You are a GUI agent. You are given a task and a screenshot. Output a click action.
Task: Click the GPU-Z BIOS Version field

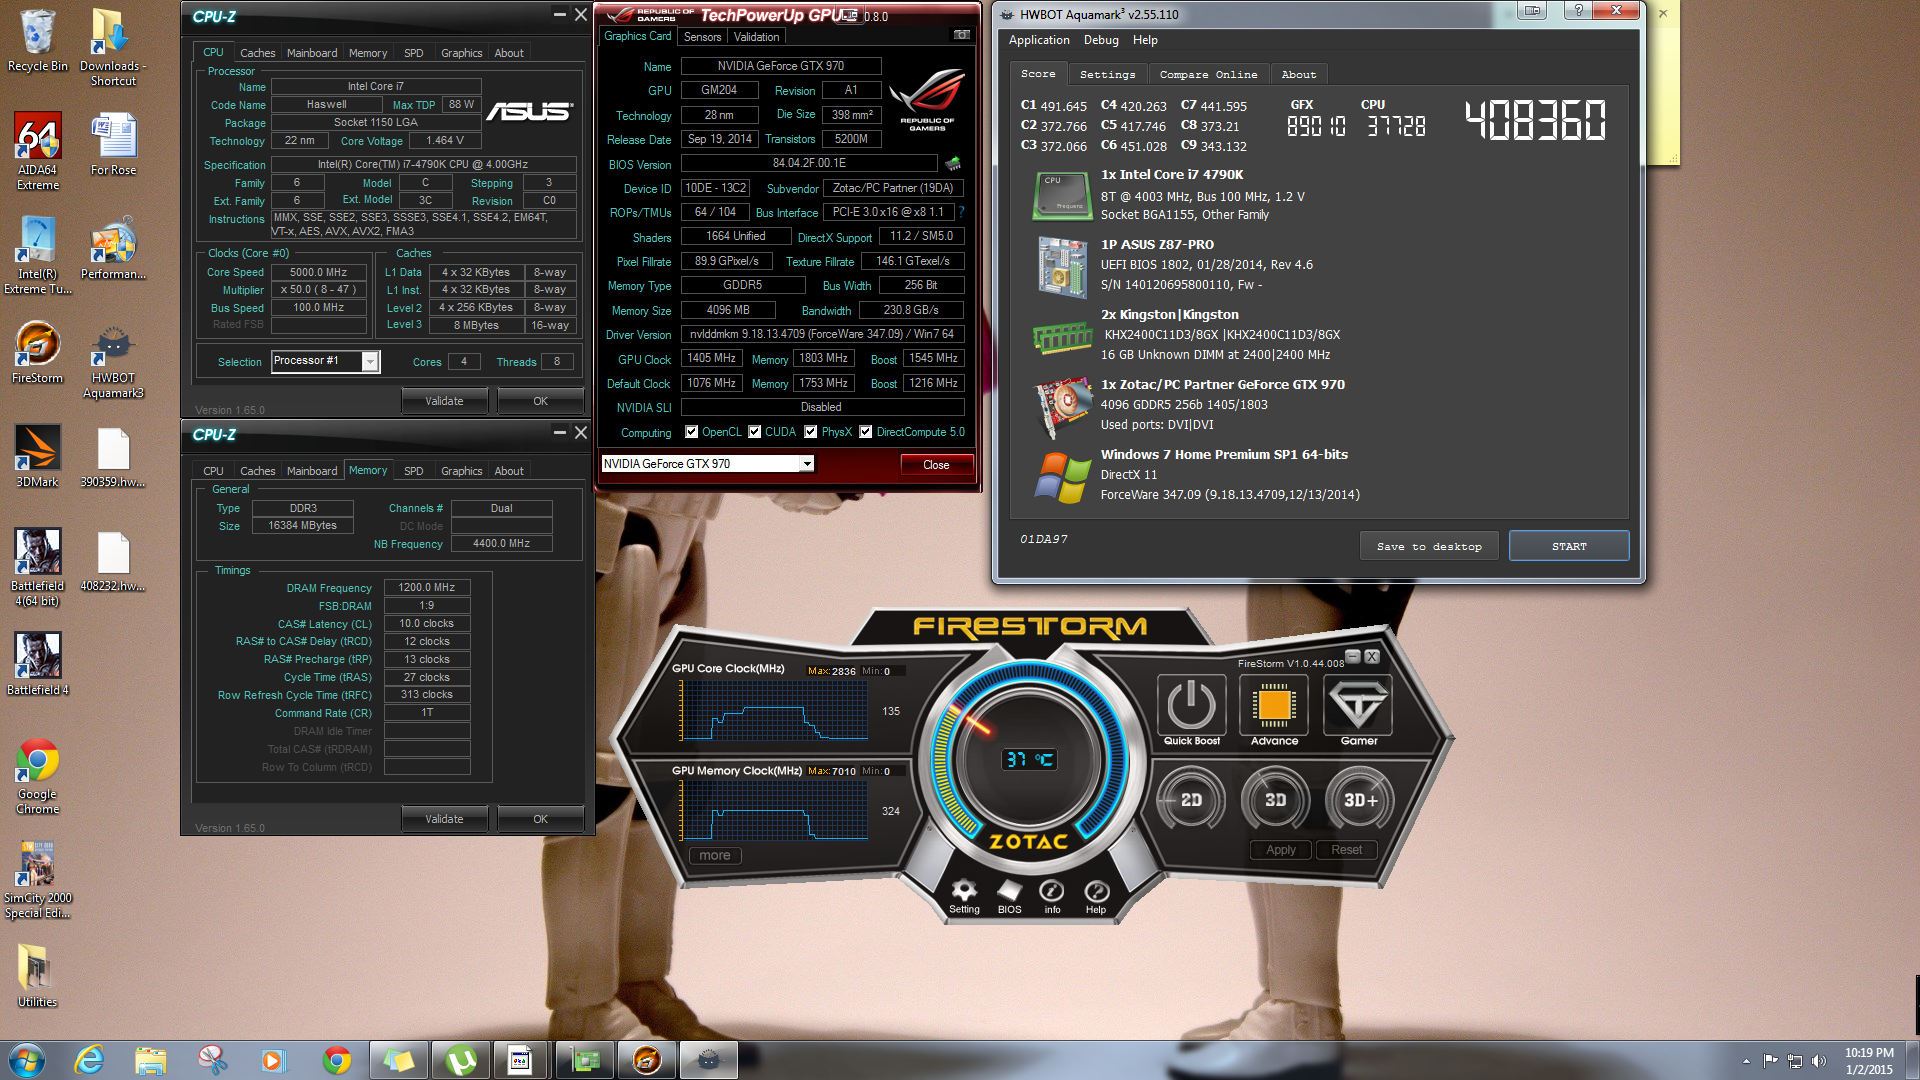pyautogui.click(x=809, y=163)
